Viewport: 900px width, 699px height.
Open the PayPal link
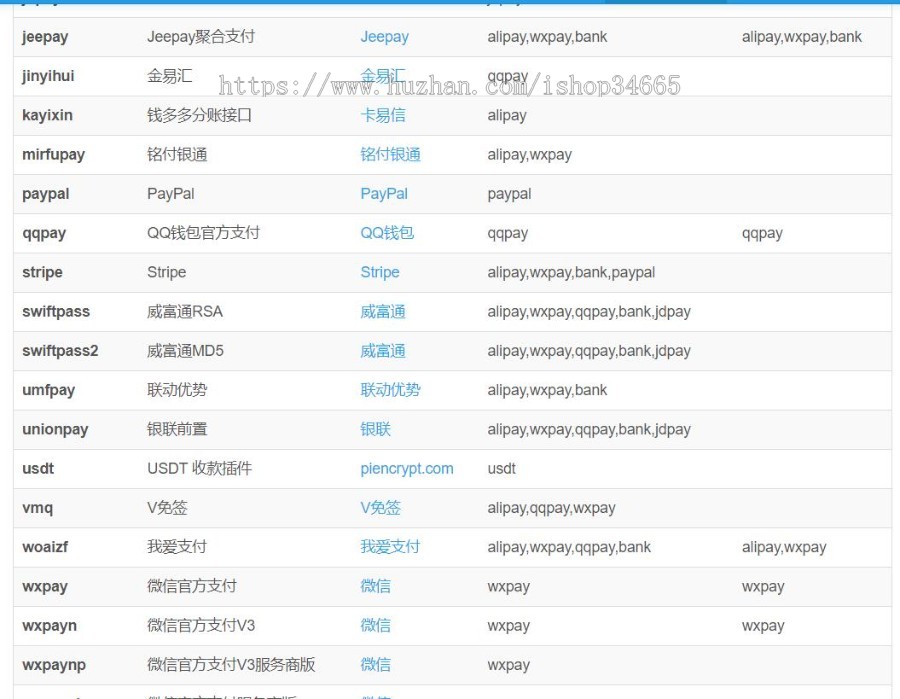point(384,194)
